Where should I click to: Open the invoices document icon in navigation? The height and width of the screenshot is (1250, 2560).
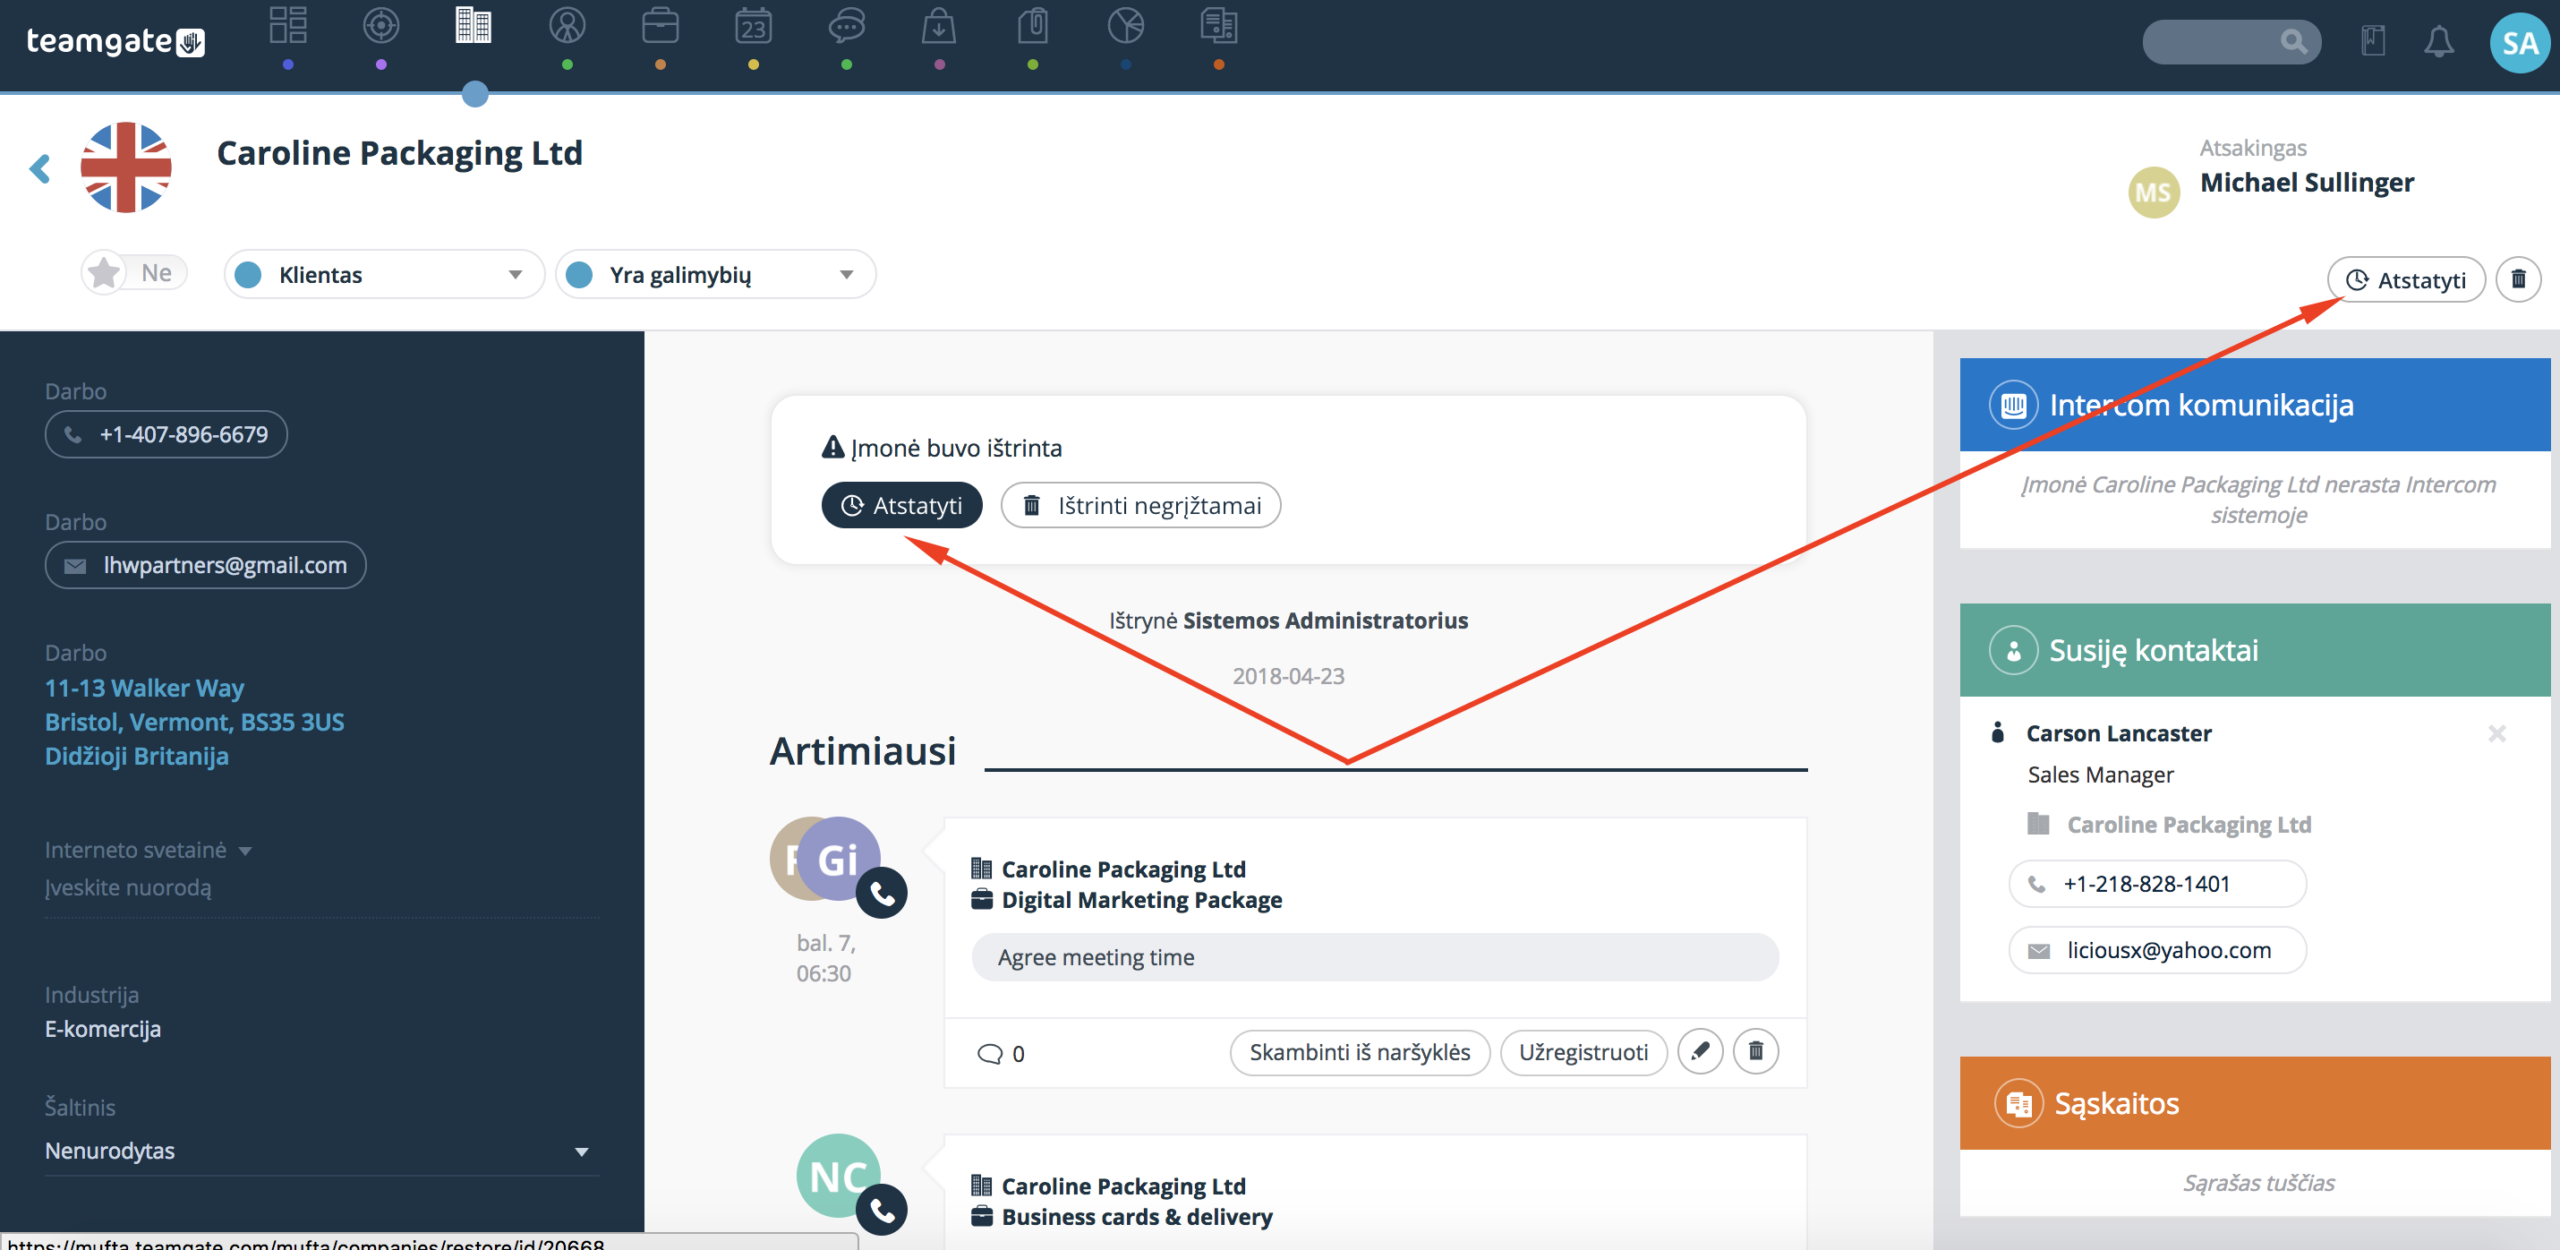[1219, 26]
